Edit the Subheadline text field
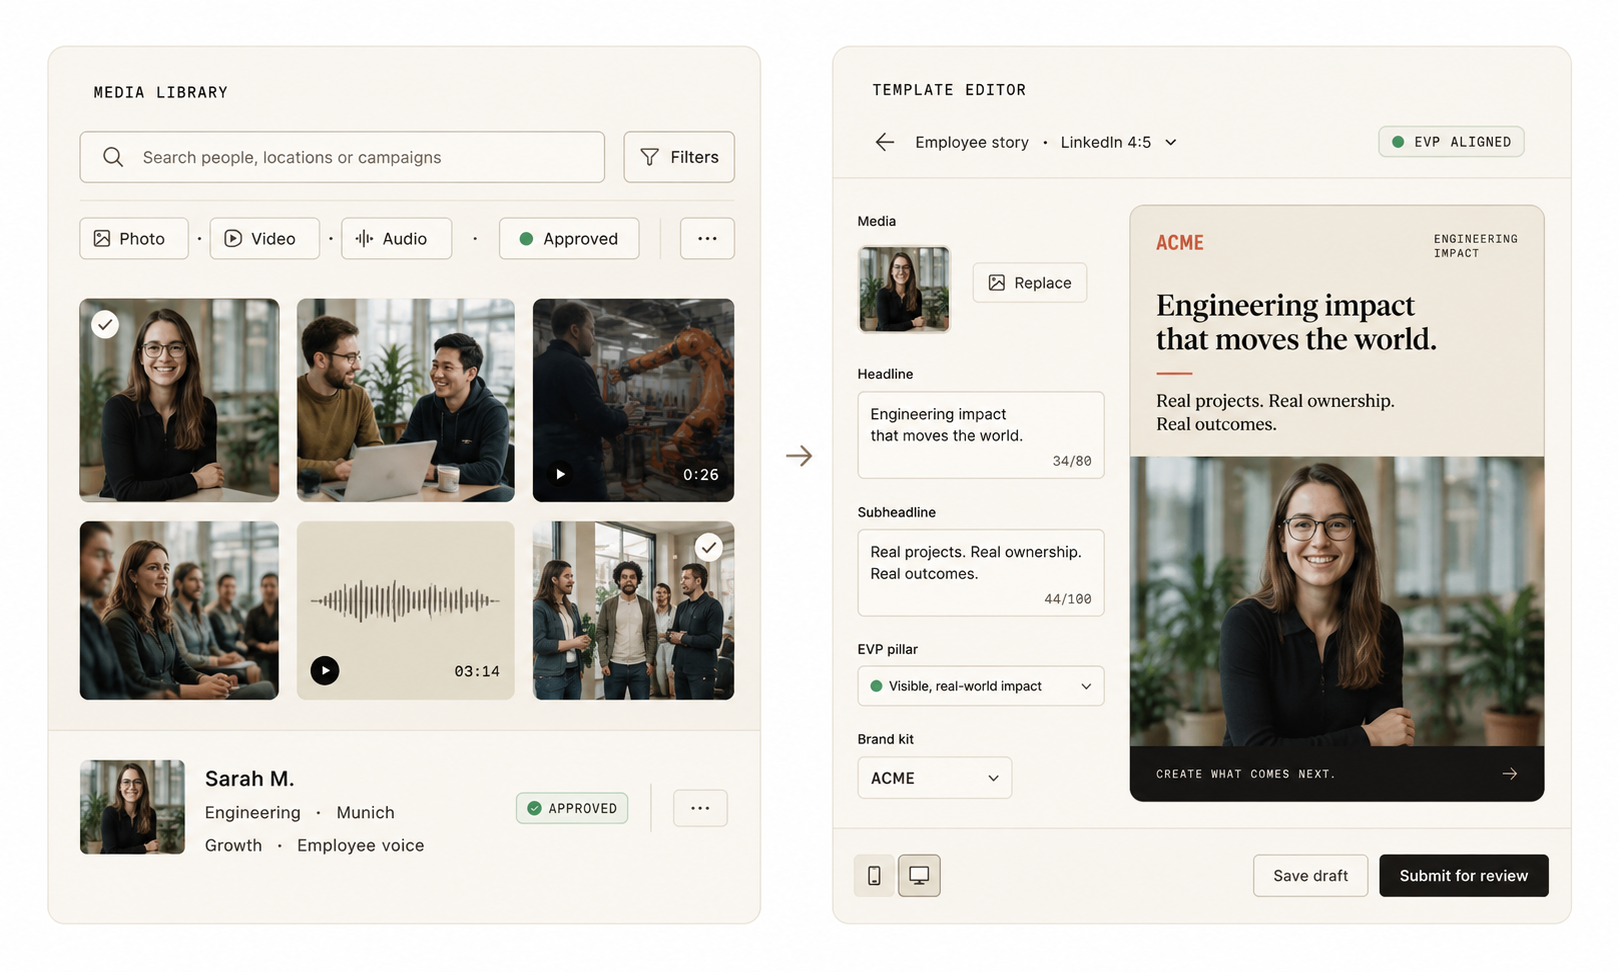Image resolution: width=1619 pixels, height=972 pixels. pyautogui.click(x=981, y=573)
